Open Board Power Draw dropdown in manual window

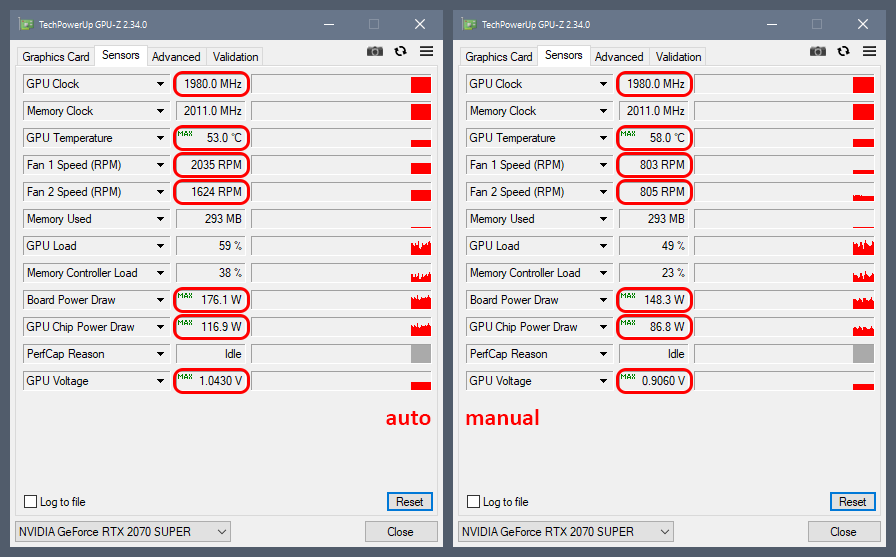[603, 300]
